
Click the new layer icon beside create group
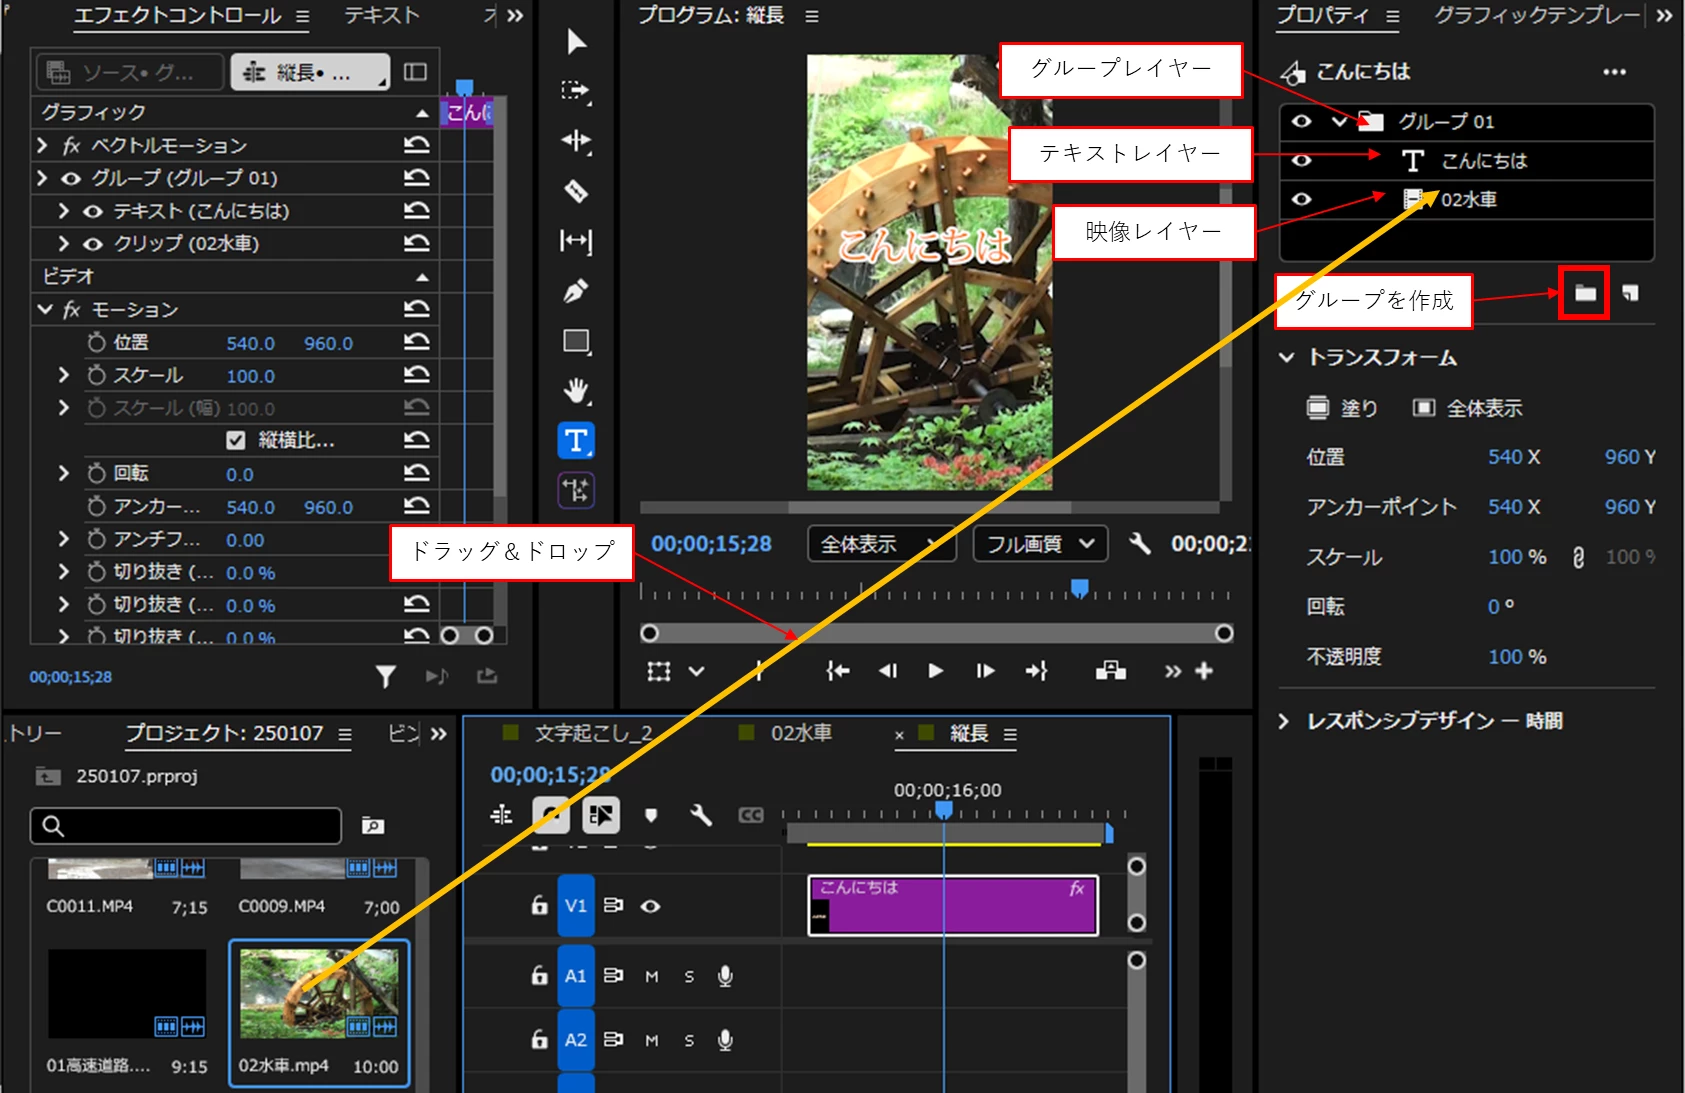tap(1631, 293)
